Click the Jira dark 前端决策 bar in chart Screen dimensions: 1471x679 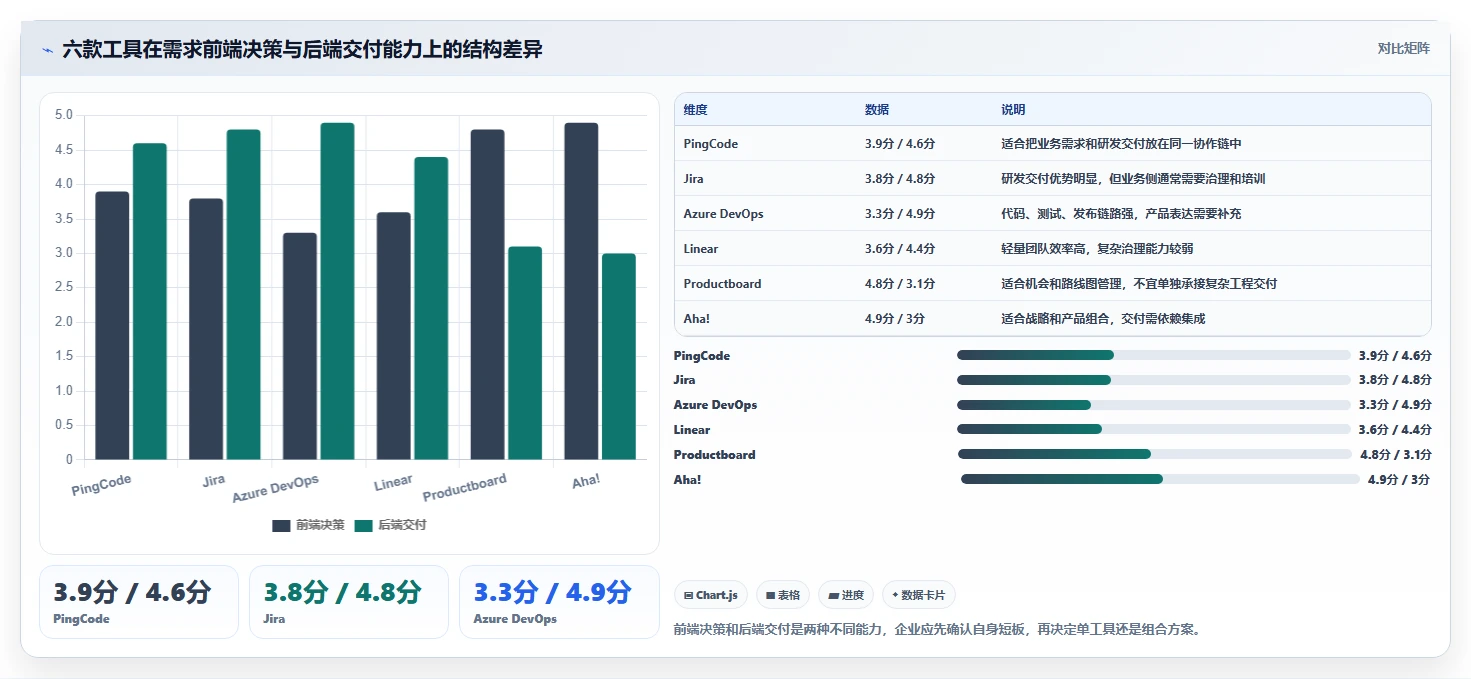[206, 329]
